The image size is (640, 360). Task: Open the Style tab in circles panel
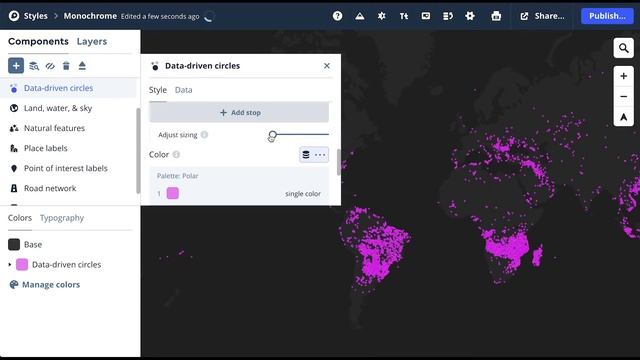158,90
